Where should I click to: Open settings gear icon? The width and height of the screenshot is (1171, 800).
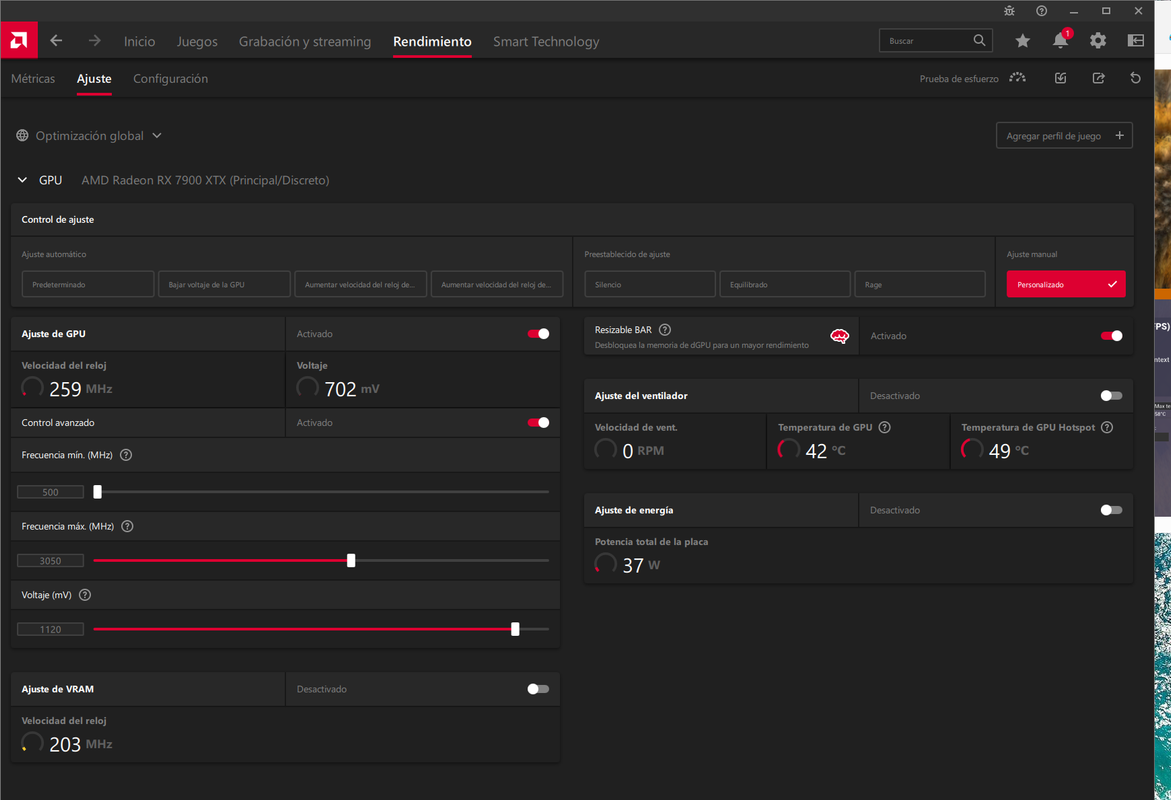(1098, 40)
